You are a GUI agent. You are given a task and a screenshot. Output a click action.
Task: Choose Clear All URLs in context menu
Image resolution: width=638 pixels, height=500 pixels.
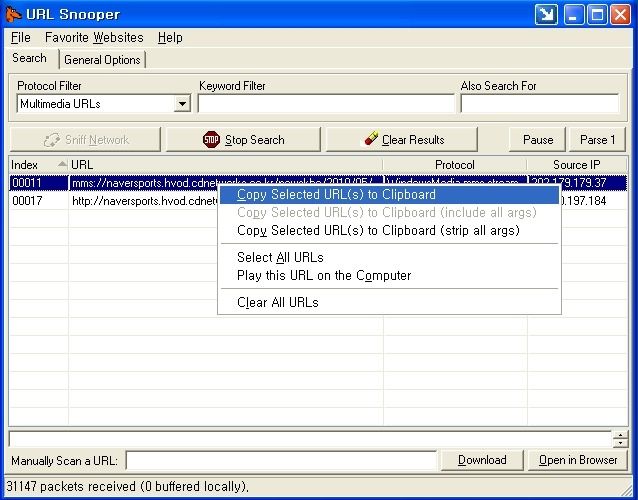click(389, 302)
